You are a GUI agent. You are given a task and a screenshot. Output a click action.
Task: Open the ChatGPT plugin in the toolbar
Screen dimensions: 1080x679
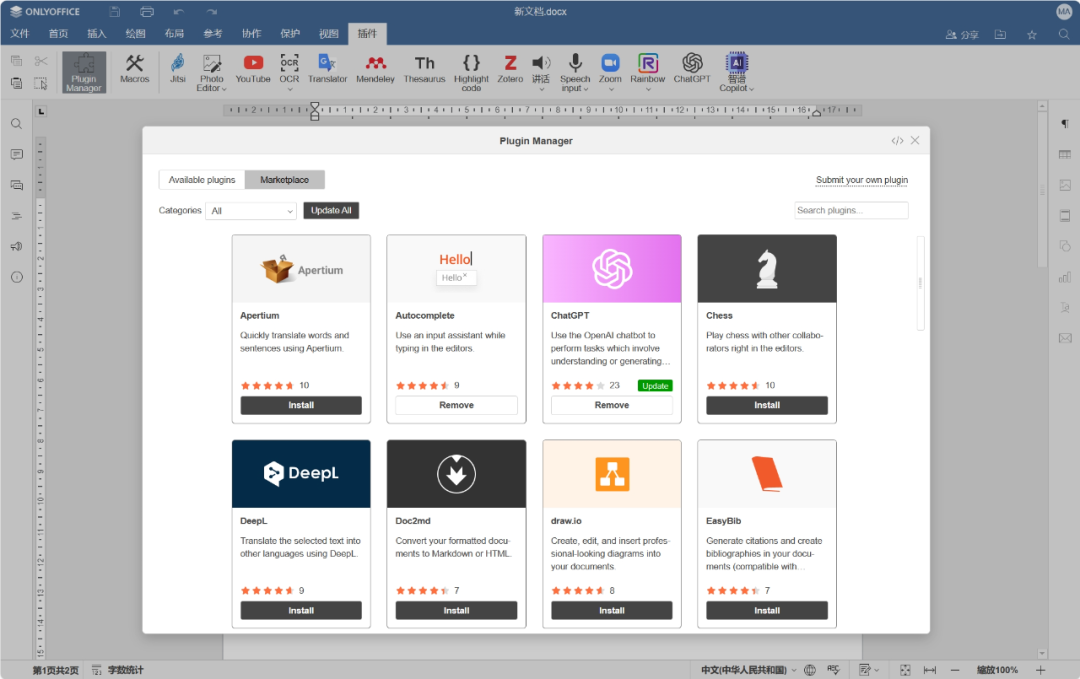(x=692, y=70)
